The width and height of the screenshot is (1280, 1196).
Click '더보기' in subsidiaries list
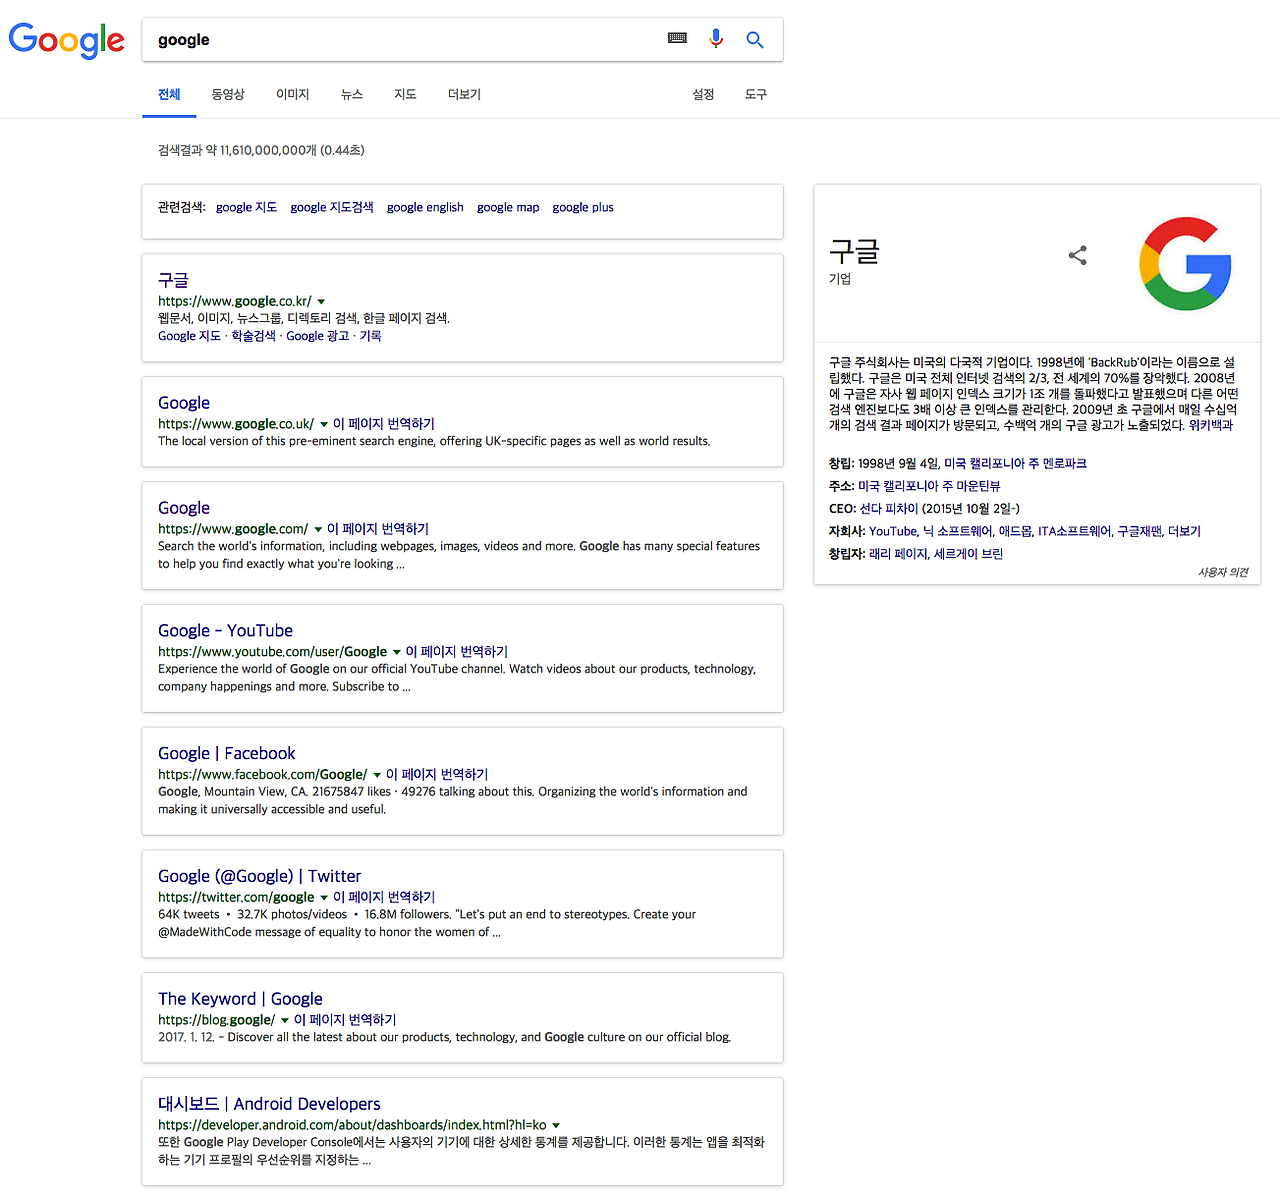click(1184, 532)
